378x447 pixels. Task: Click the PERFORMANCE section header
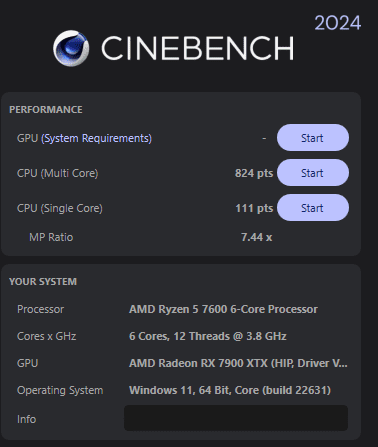[46, 110]
